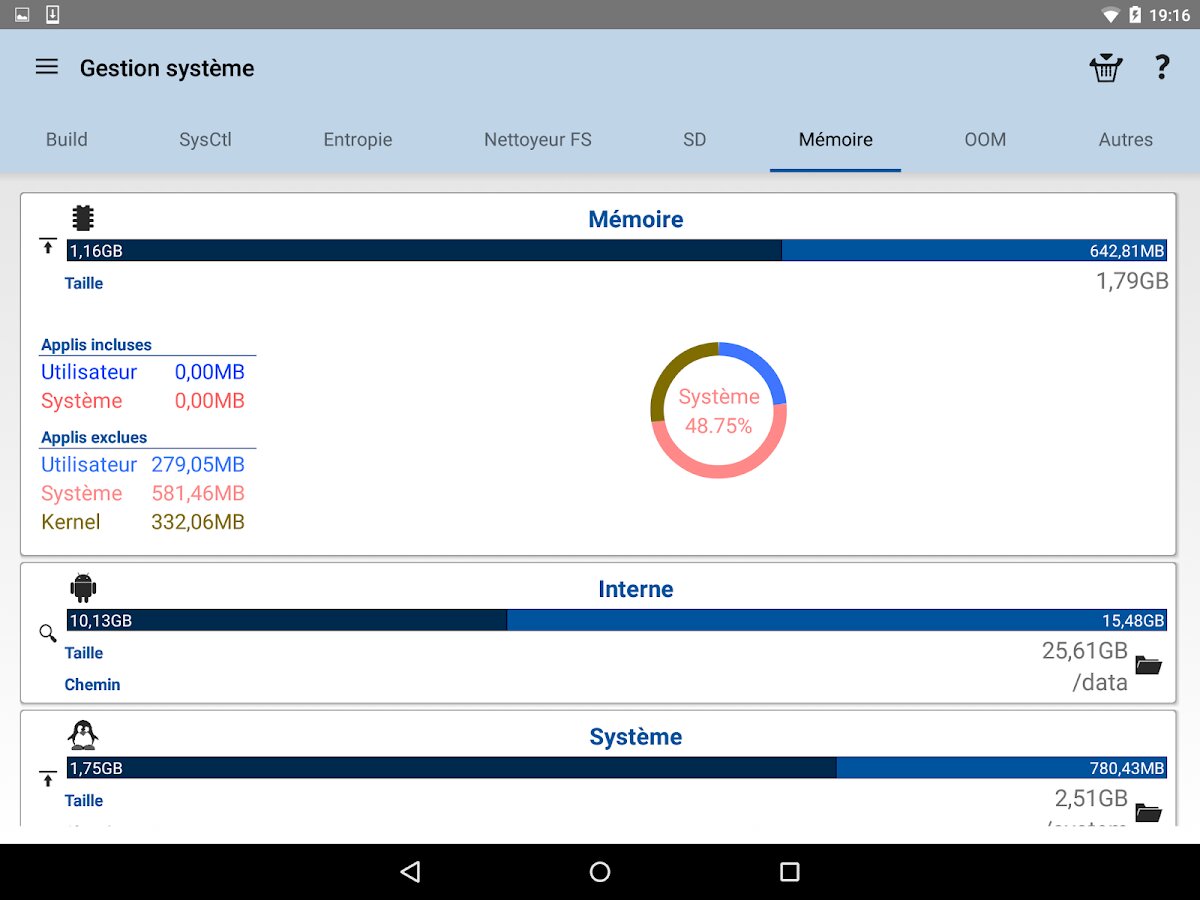Go to the Autres tab

(1126, 140)
